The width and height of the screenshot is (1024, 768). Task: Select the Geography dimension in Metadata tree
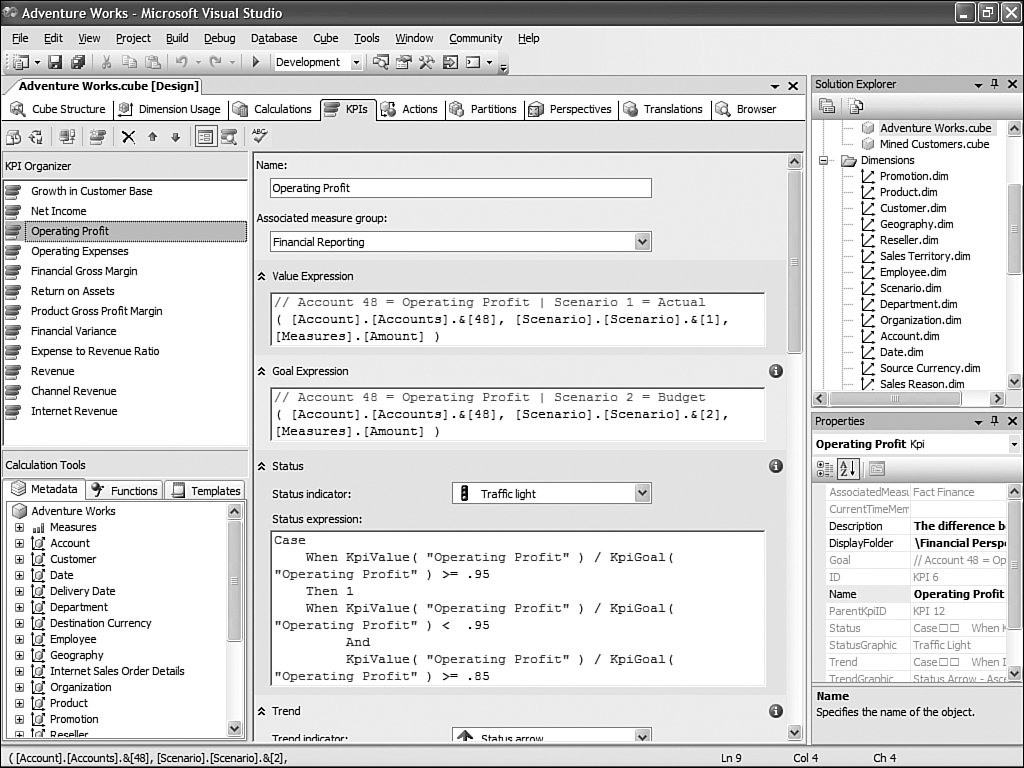[76, 655]
